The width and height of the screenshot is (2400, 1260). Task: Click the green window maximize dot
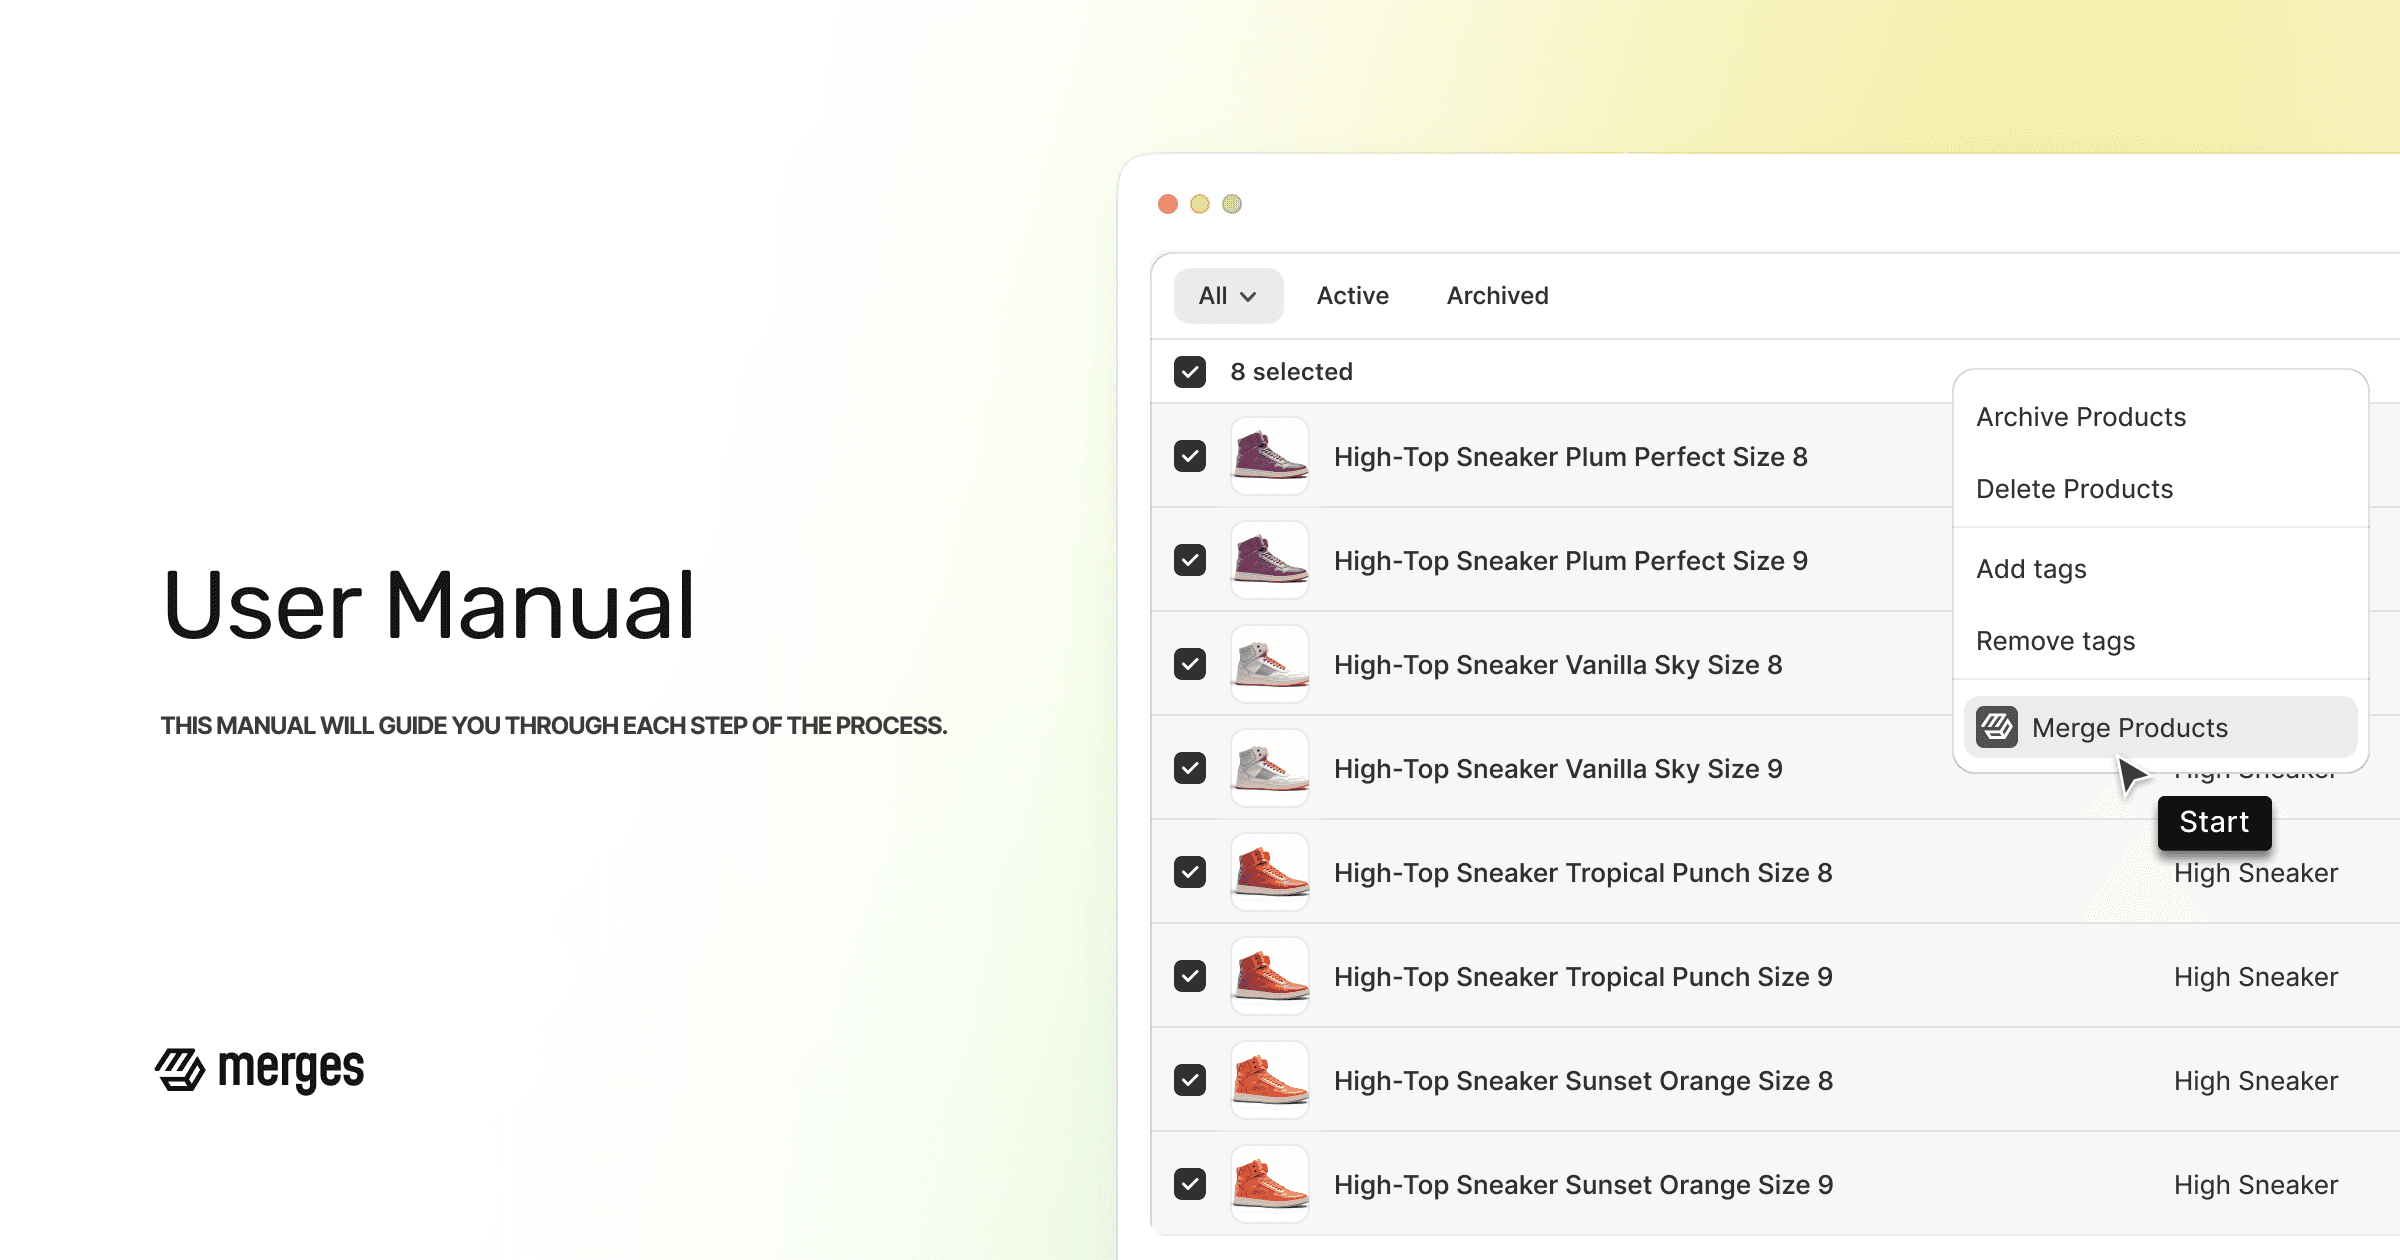click(1232, 204)
